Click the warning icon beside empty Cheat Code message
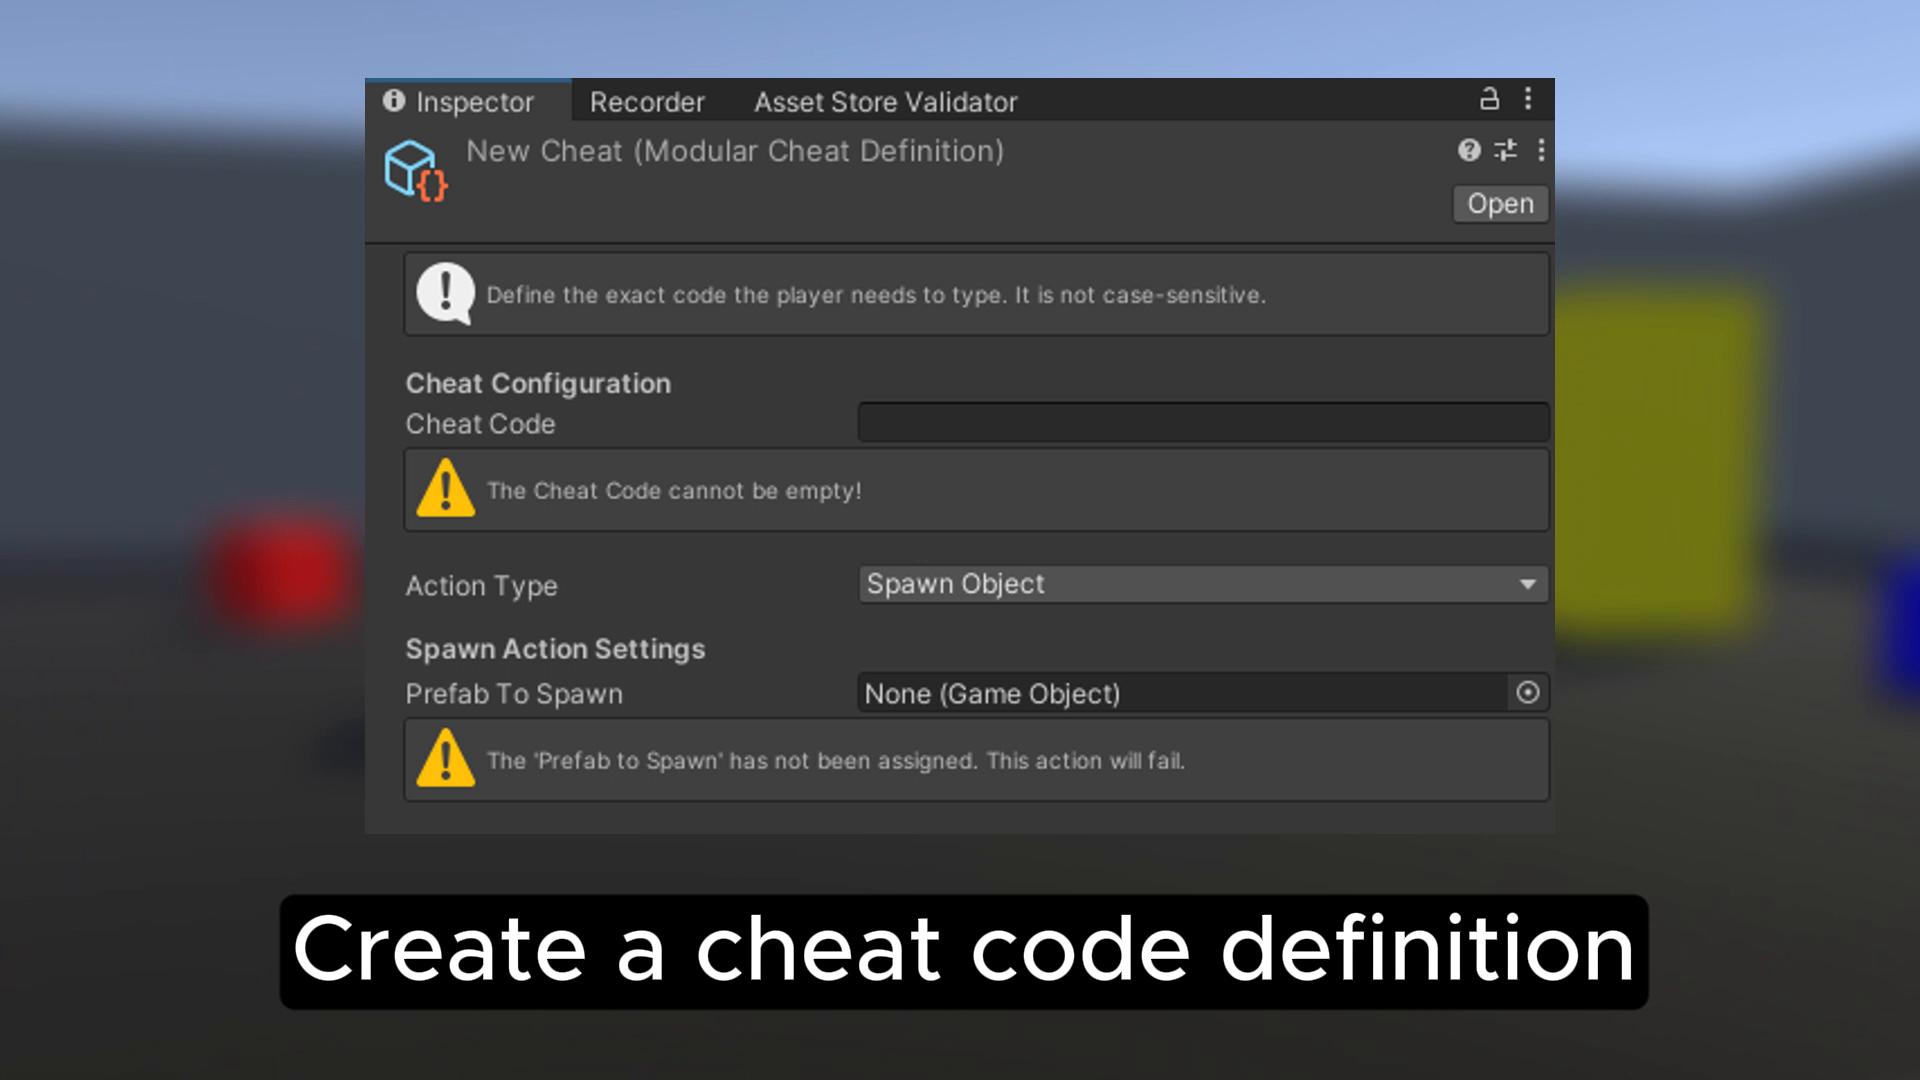The image size is (1920, 1080). 445,489
